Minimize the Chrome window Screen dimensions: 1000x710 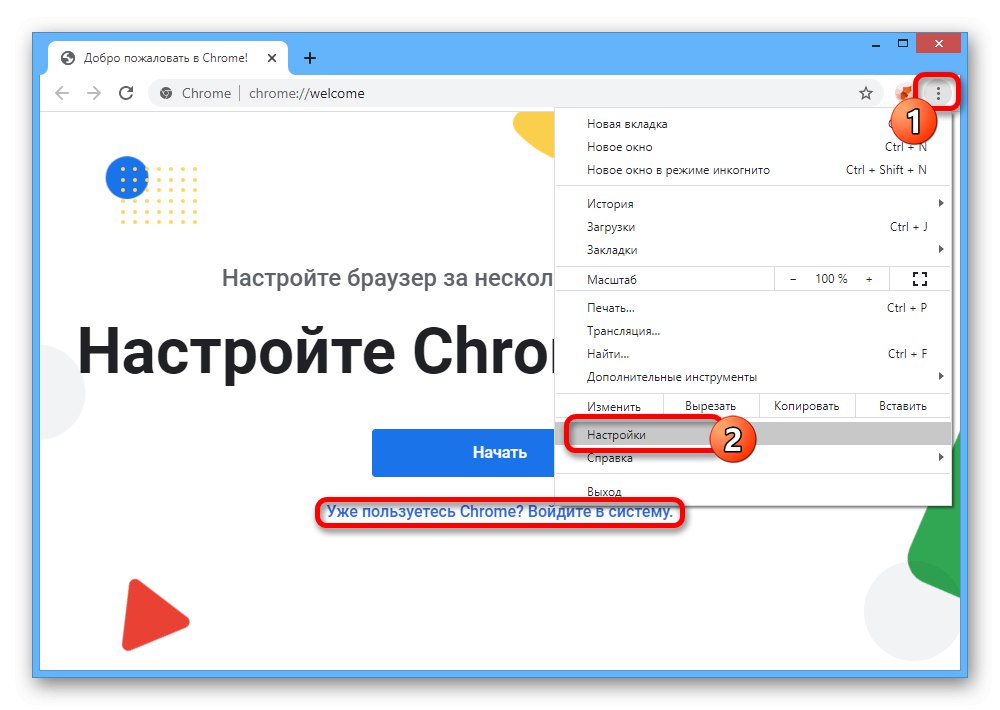pos(876,44)
